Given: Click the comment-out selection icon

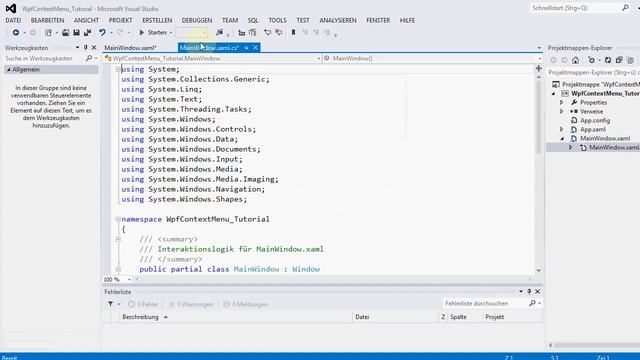Looking at the screenshot, I should click(267, 32).
